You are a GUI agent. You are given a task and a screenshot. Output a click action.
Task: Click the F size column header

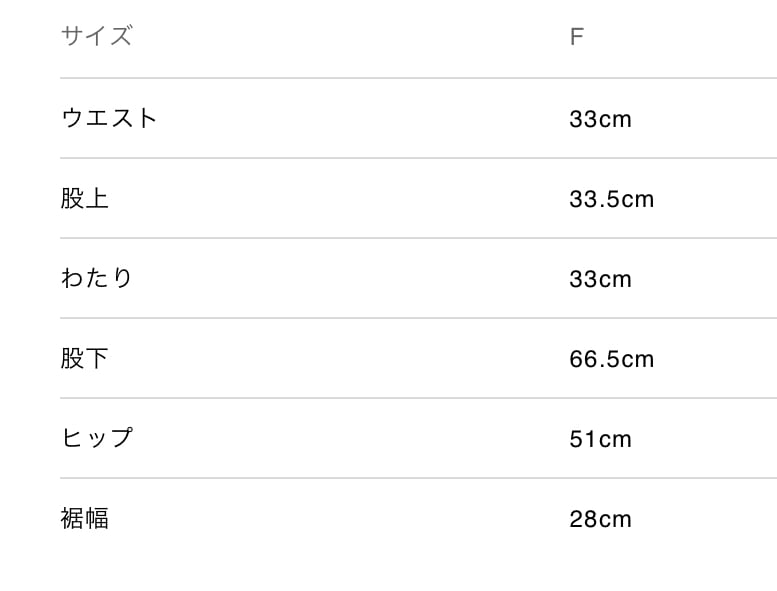point(576,38)
